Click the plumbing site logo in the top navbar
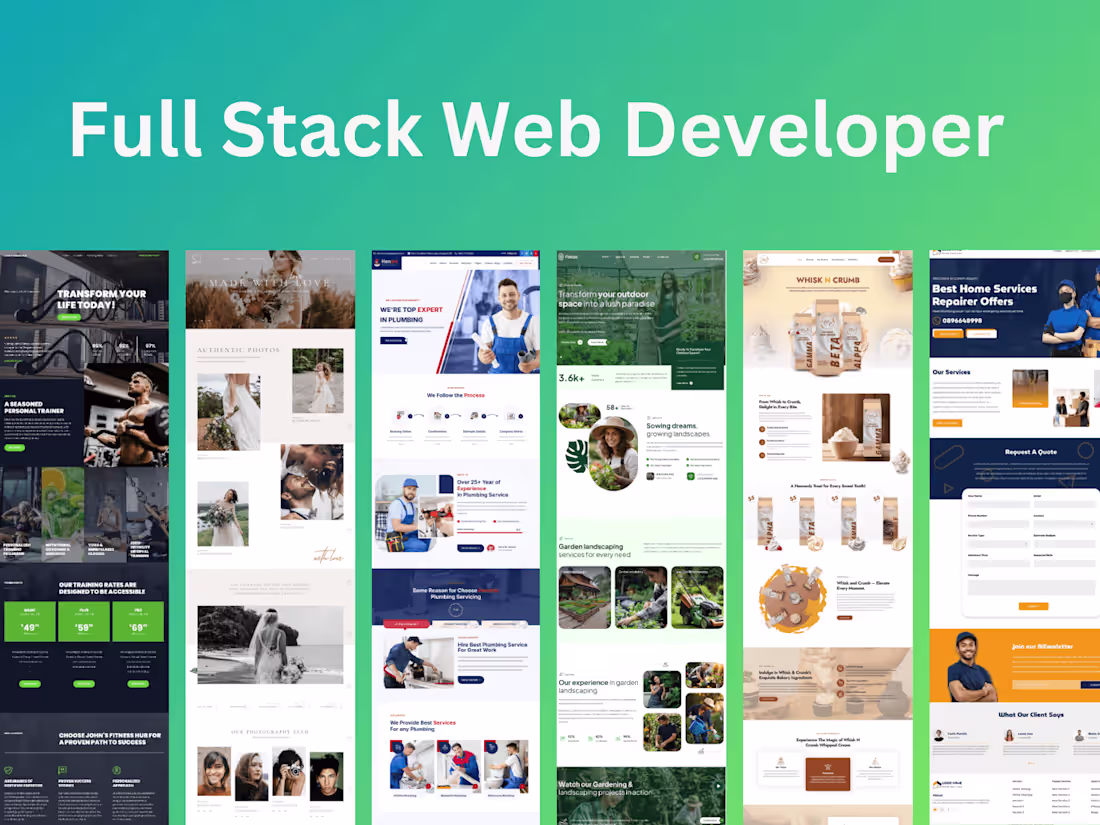Viewport: 1100px width, 825px height. (388, 262)
